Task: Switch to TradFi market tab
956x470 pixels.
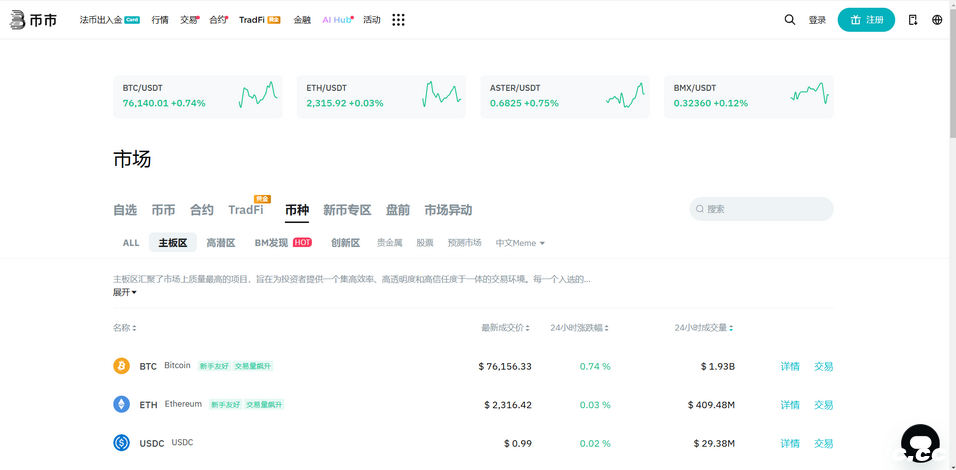Action: click(246, 210)
